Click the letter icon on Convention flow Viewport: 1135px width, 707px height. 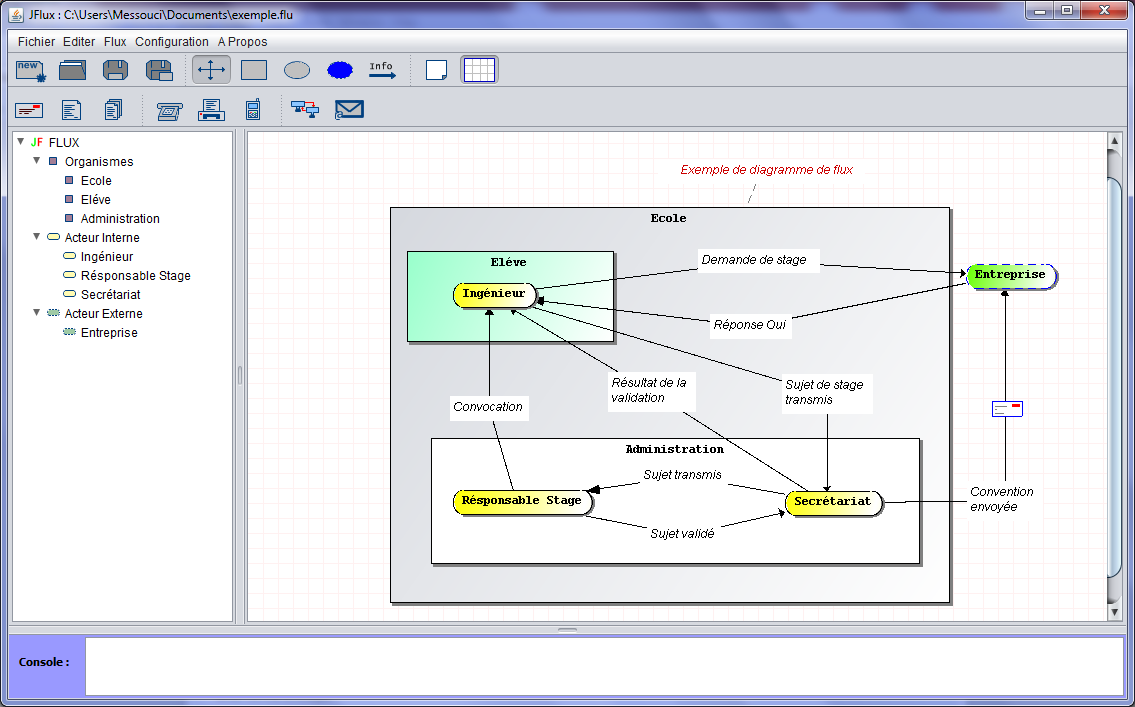tap(1007, 409)
